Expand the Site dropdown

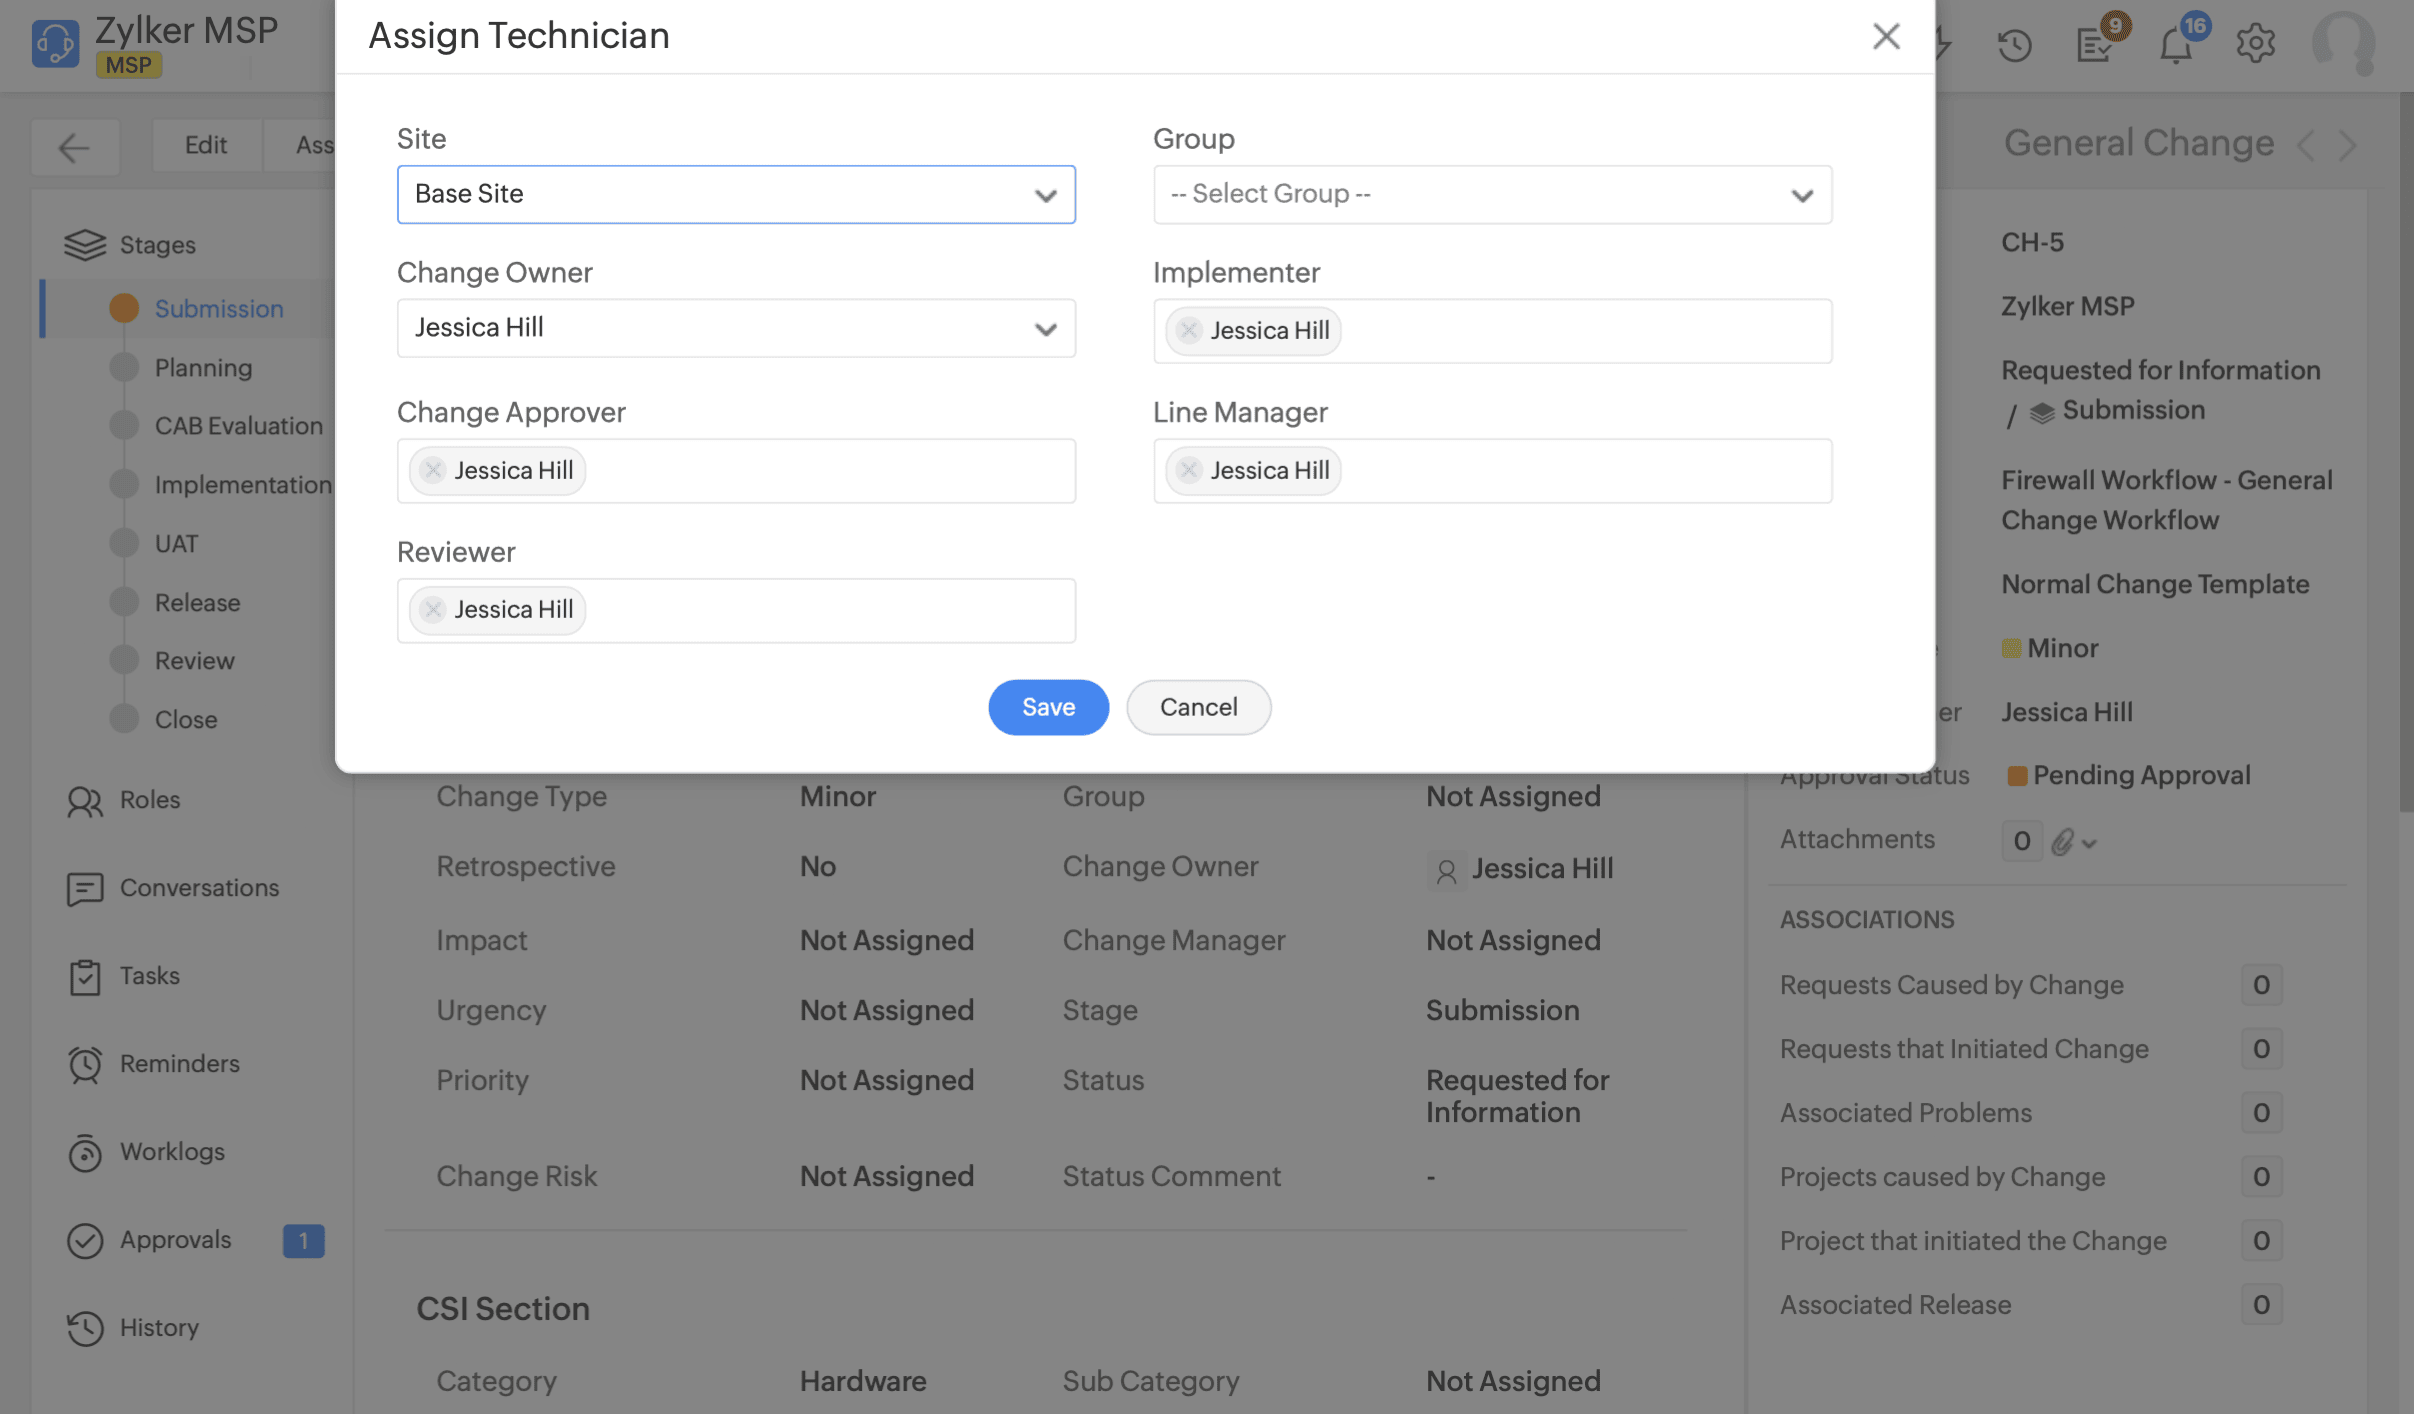[736, 194]
